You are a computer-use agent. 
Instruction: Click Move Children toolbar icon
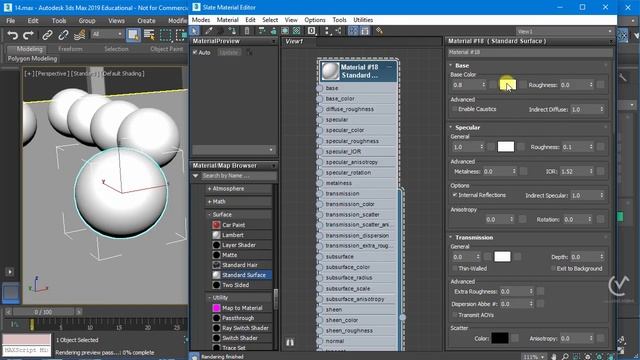click(262, 31)
